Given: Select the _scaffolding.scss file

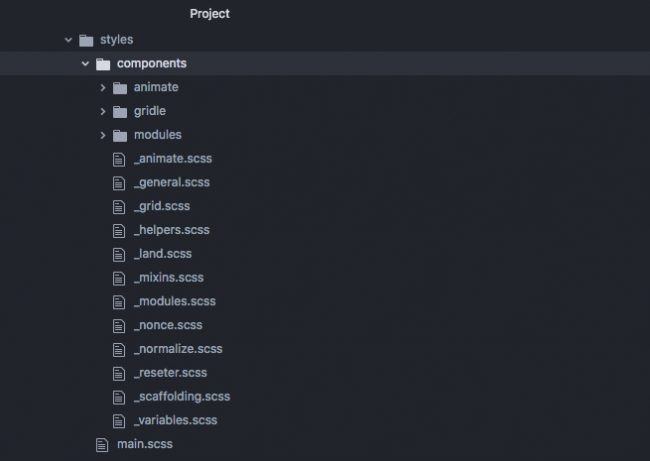Looking at the screenshot, I should pos(181,396).
